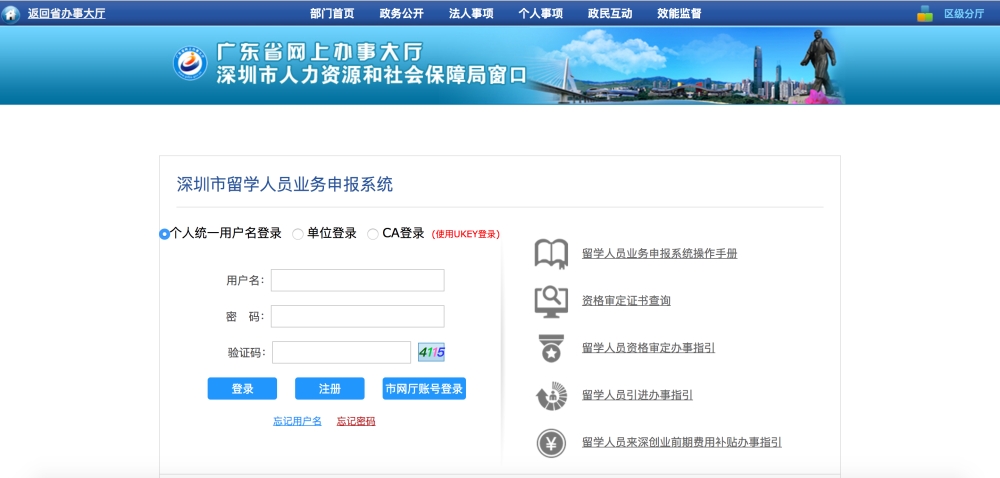Click the magnifier monitor certificate query icon
Viewport: 1000px width, 478px height.
point(551,301)
